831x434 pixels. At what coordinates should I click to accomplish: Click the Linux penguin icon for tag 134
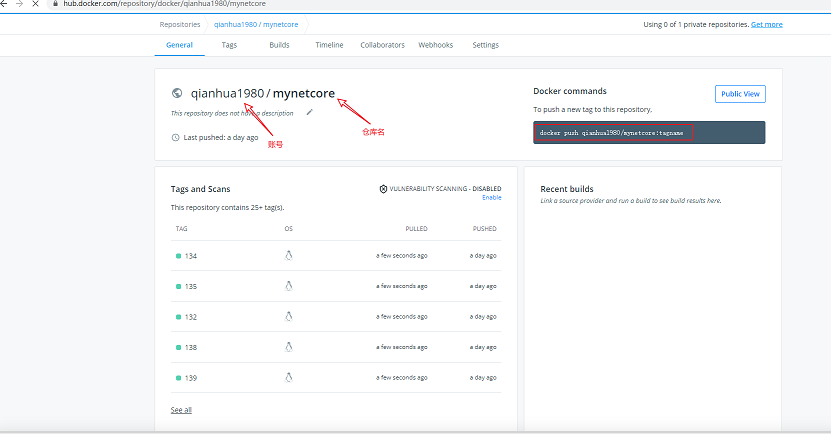pos(288,256)
